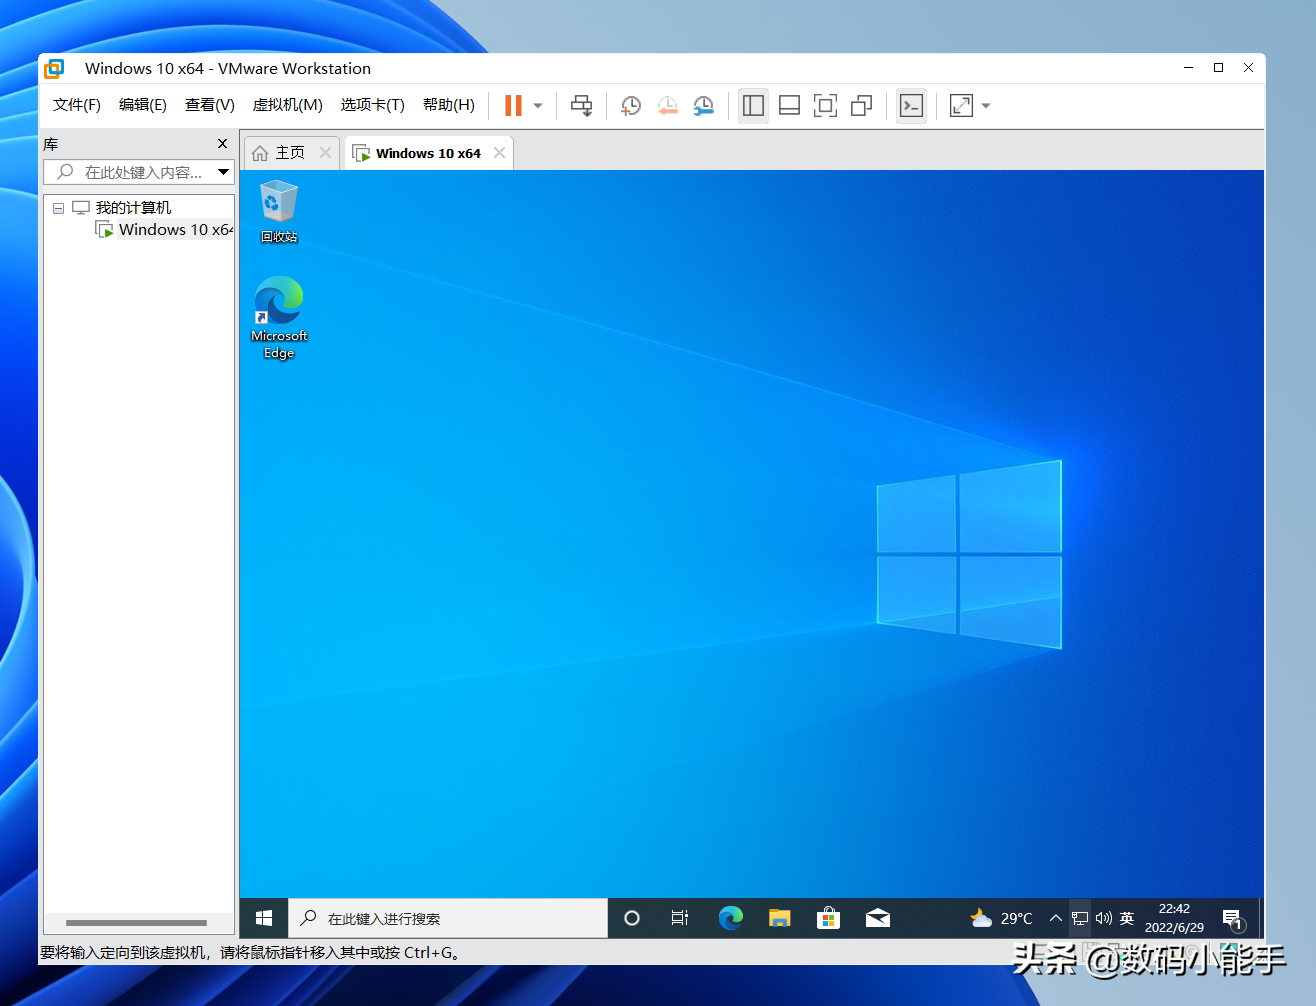
Task: Select Windows 10 x64 in library tree
Action: [x=174, y=230]
